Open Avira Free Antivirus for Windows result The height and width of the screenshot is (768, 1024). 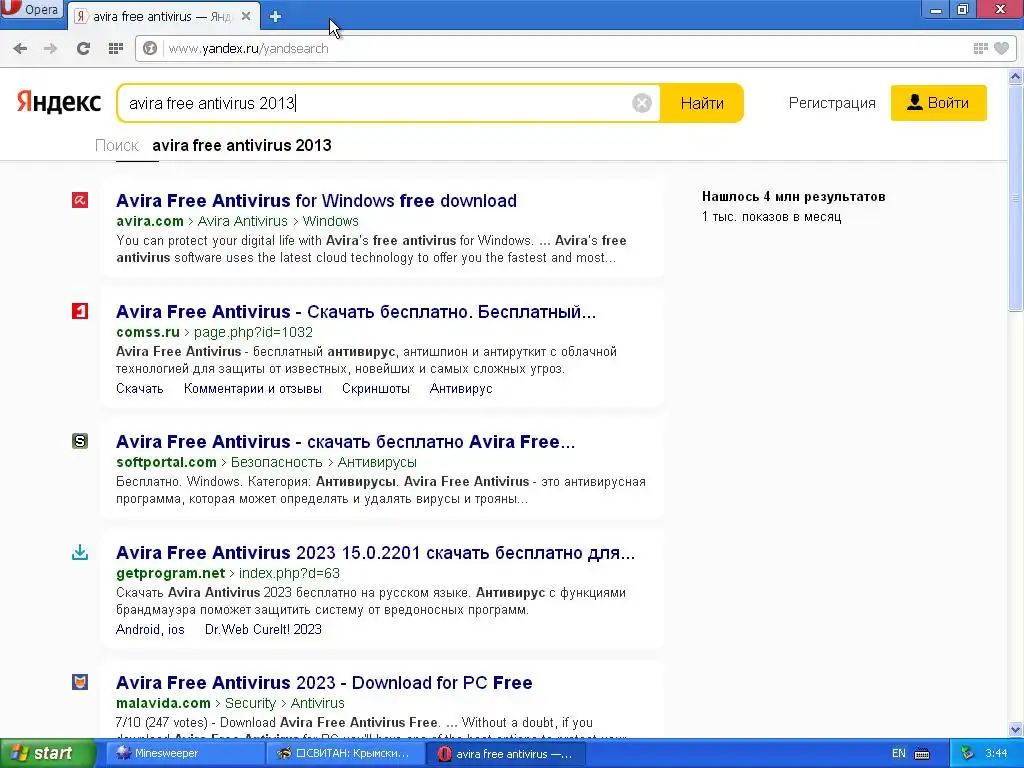(316, 200)
